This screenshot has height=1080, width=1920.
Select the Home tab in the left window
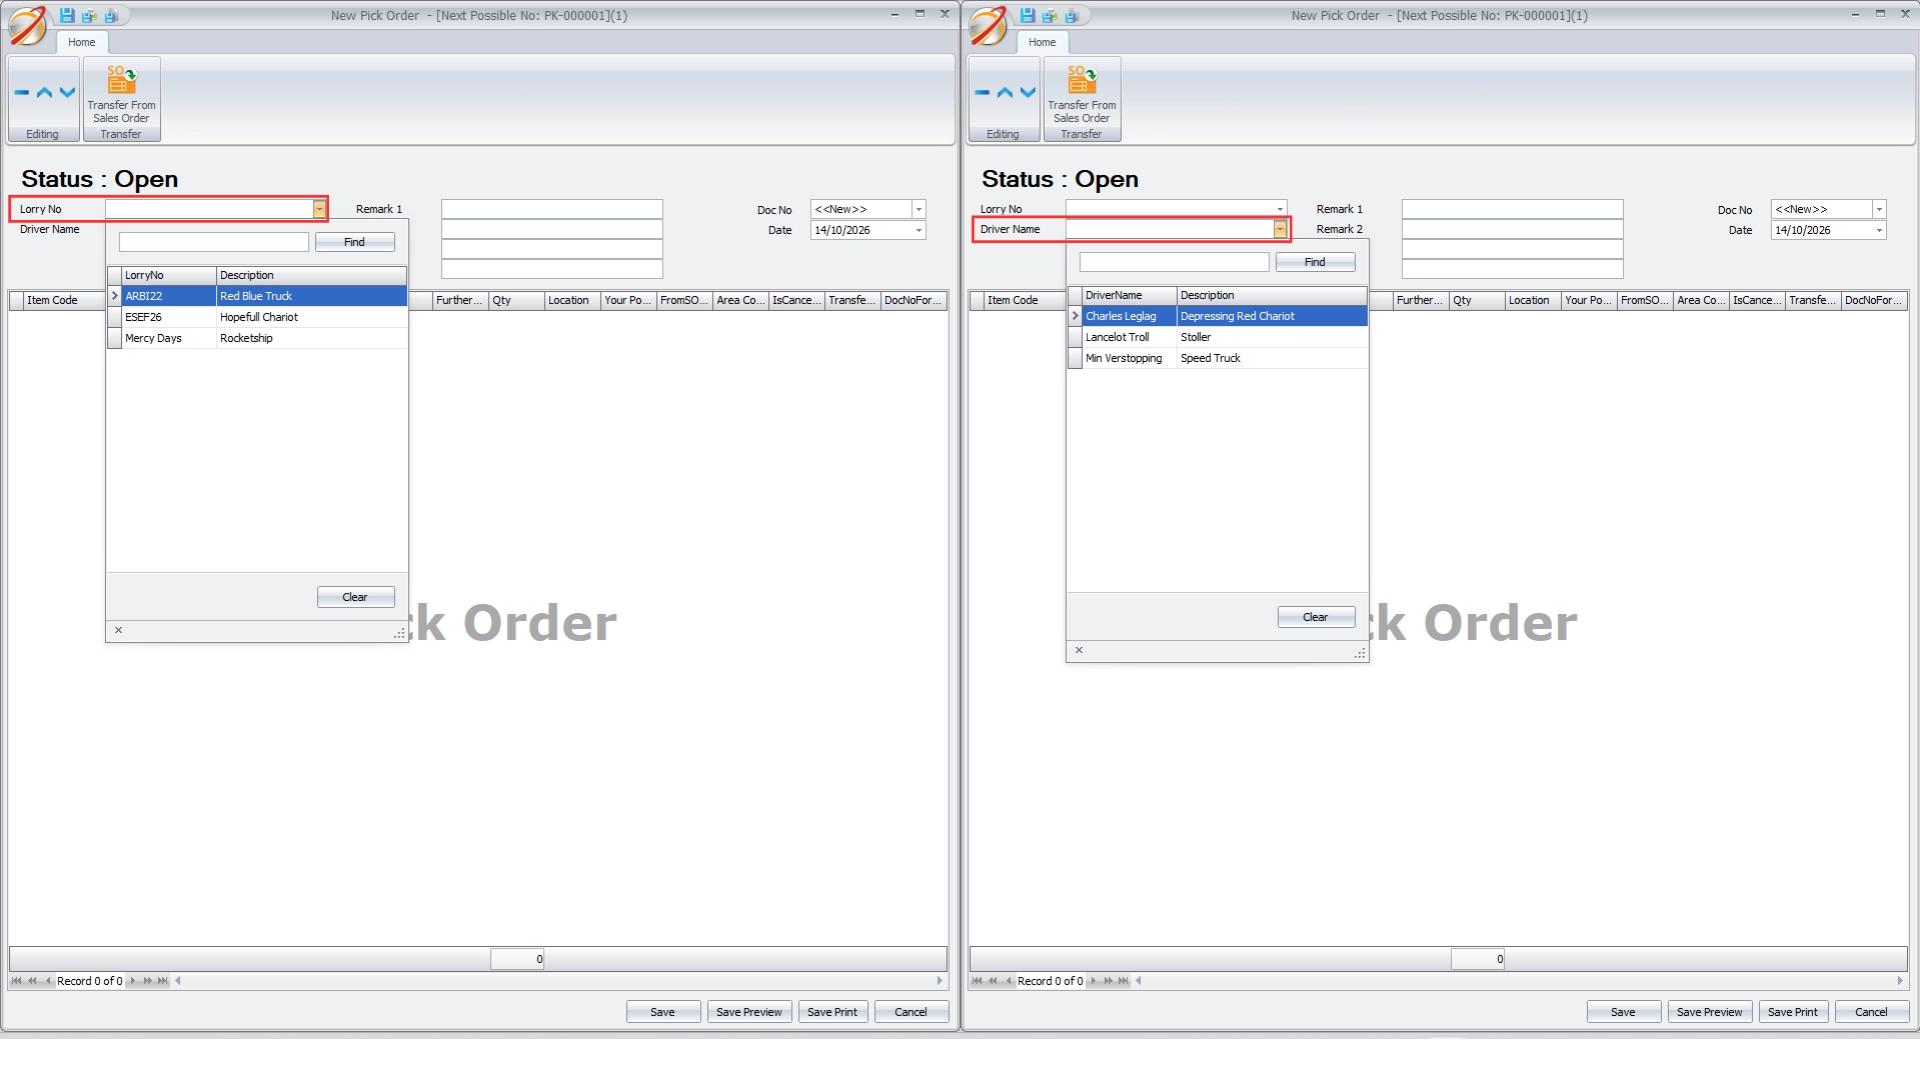click(82, 42)
